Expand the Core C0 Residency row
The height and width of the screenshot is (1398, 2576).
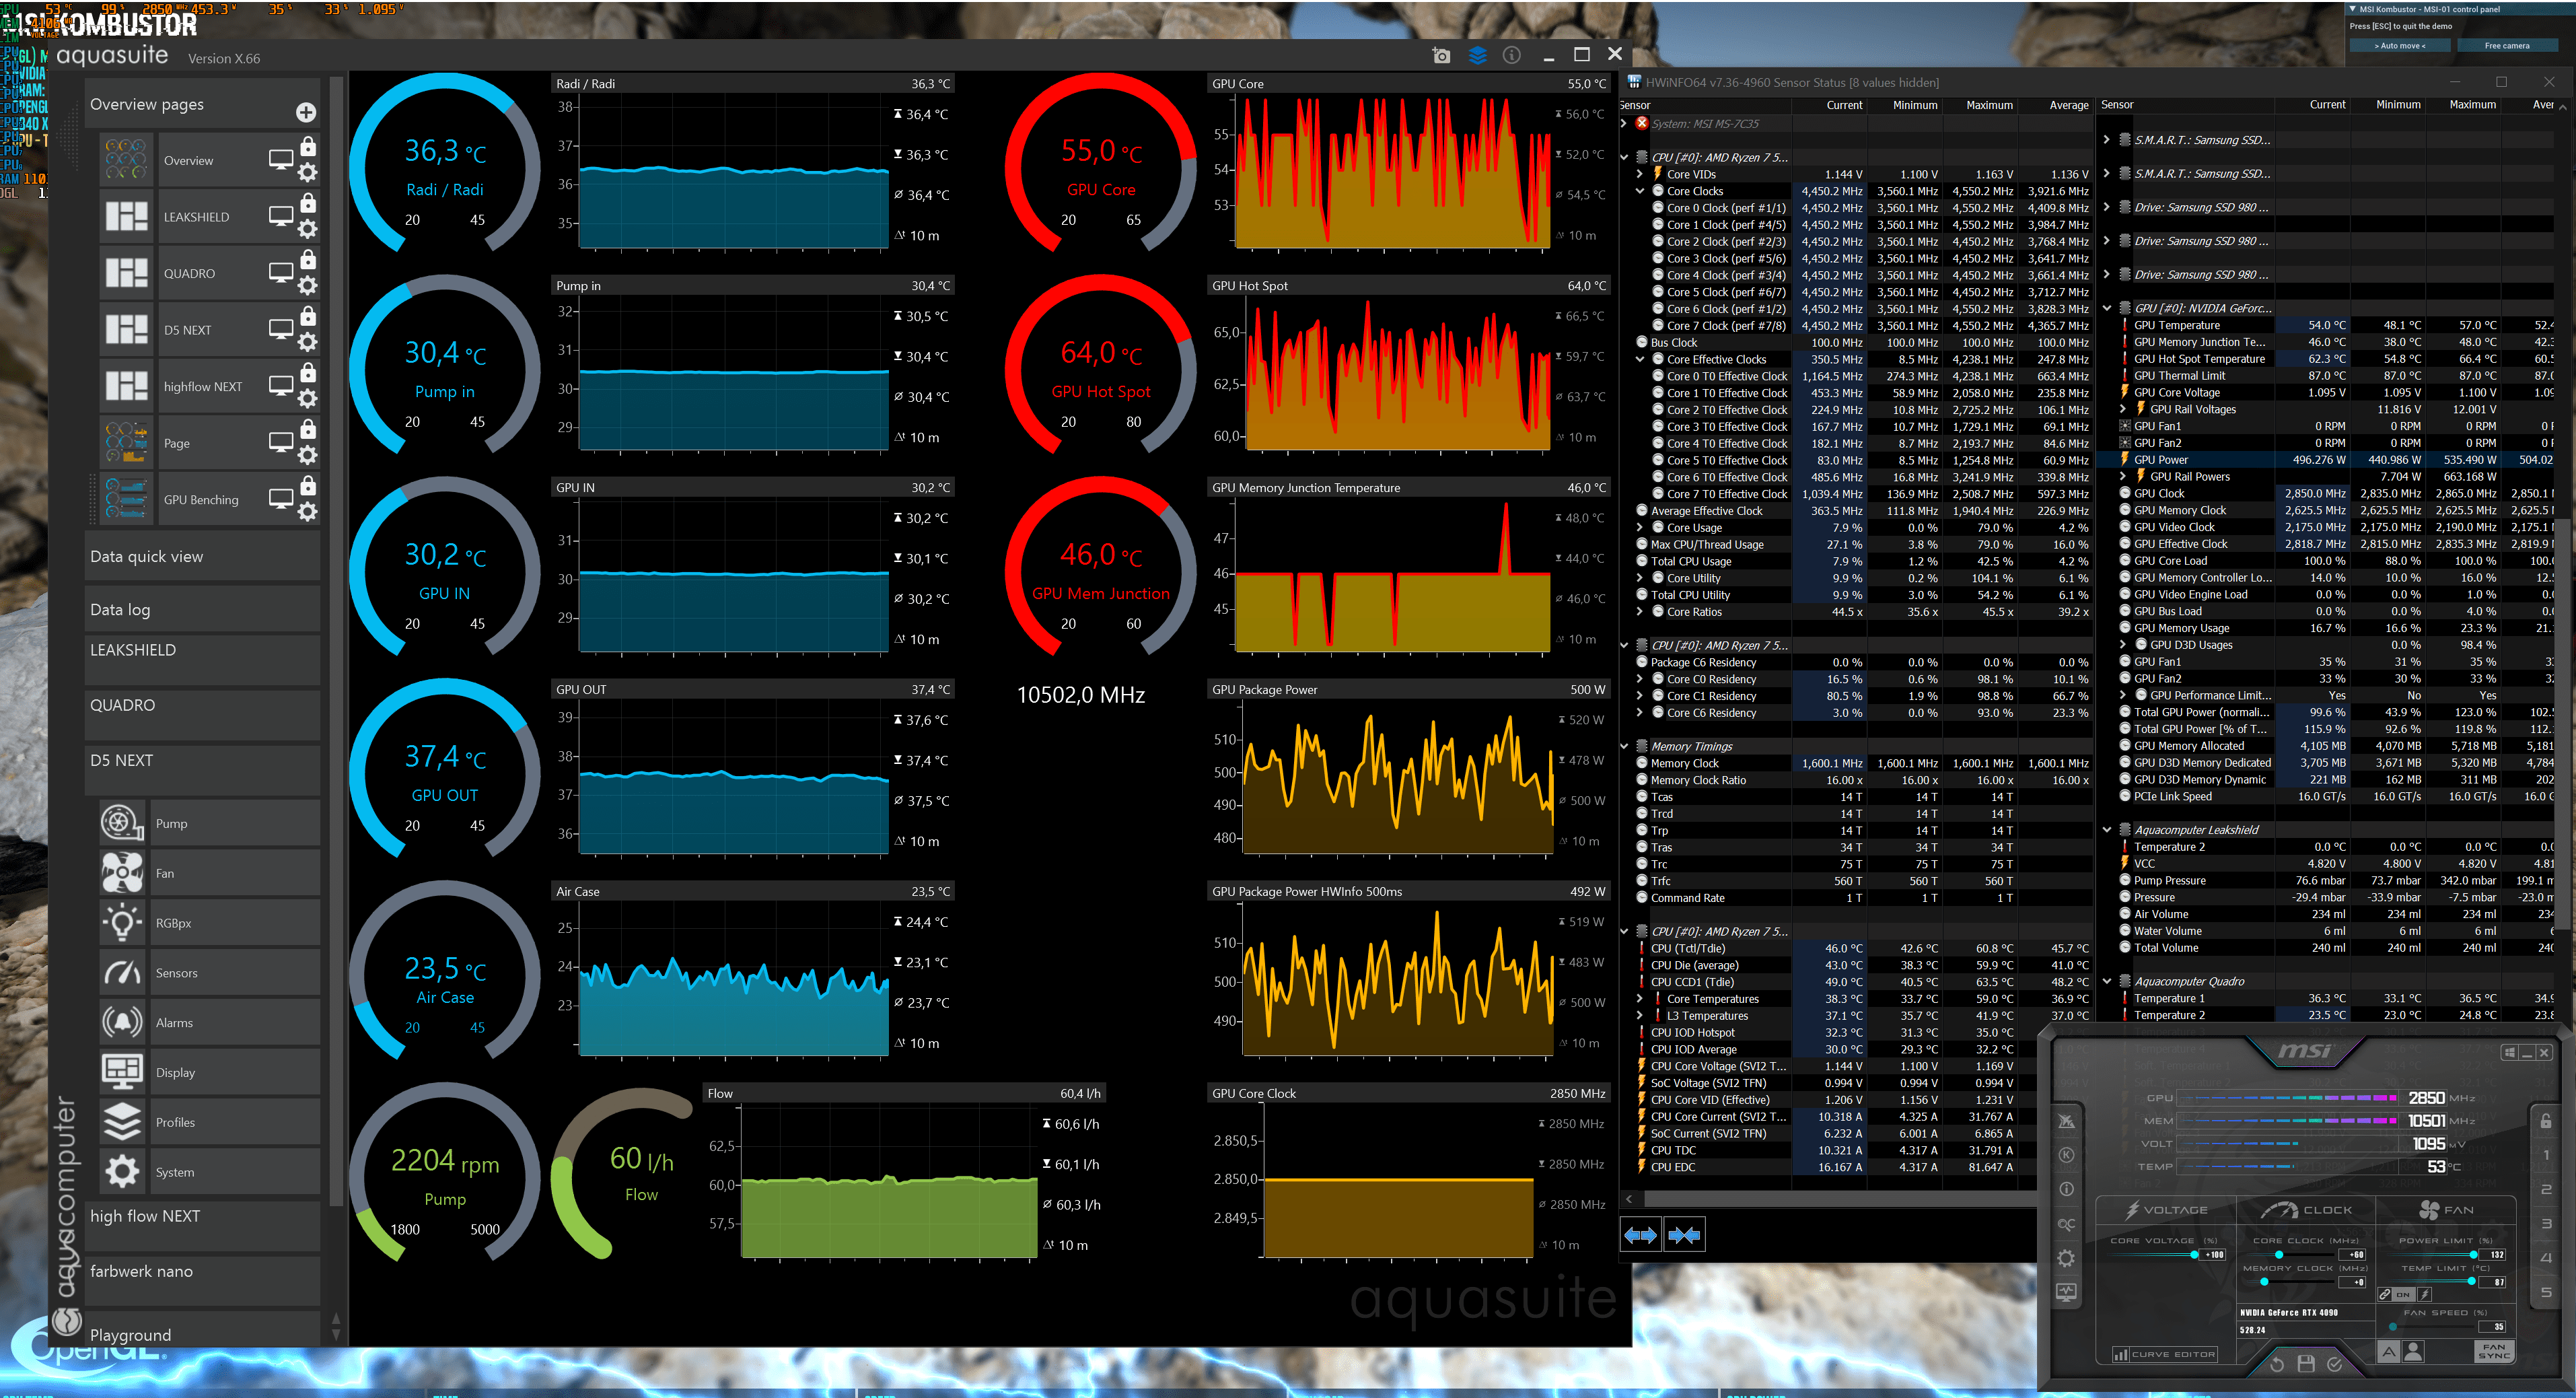click(x=1640, y=679)
